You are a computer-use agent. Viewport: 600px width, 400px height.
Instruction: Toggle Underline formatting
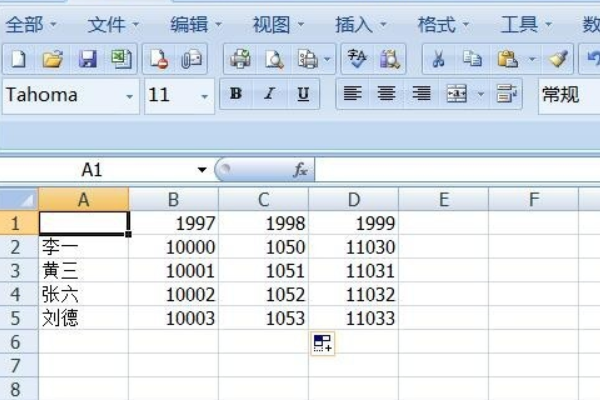(x=303, y=94)
